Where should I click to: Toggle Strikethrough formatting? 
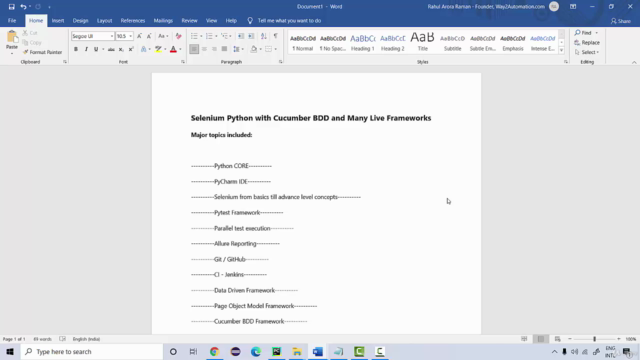(111, 49)
